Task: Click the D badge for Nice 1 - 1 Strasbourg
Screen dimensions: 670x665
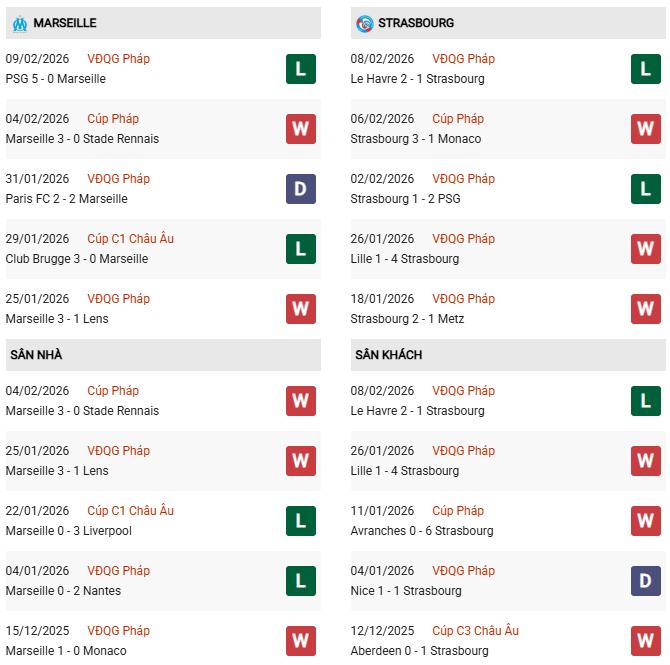Action: 645,581
